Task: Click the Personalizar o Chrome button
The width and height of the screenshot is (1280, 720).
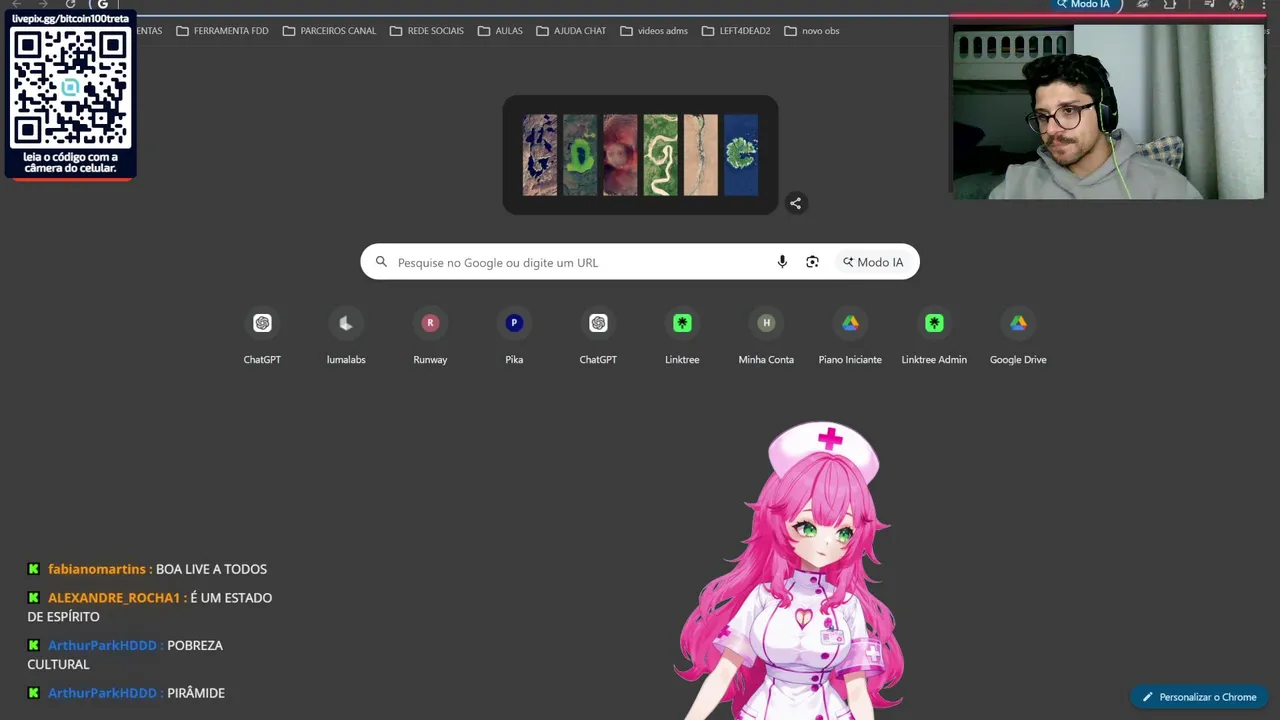Action: (x=1199, y=697)
